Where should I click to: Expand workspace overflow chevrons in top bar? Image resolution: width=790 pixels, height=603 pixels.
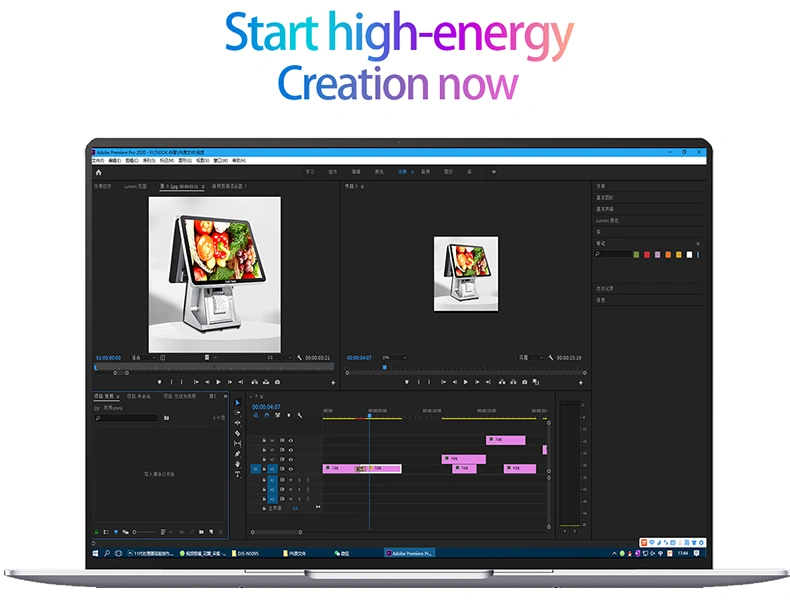(494, 172)
